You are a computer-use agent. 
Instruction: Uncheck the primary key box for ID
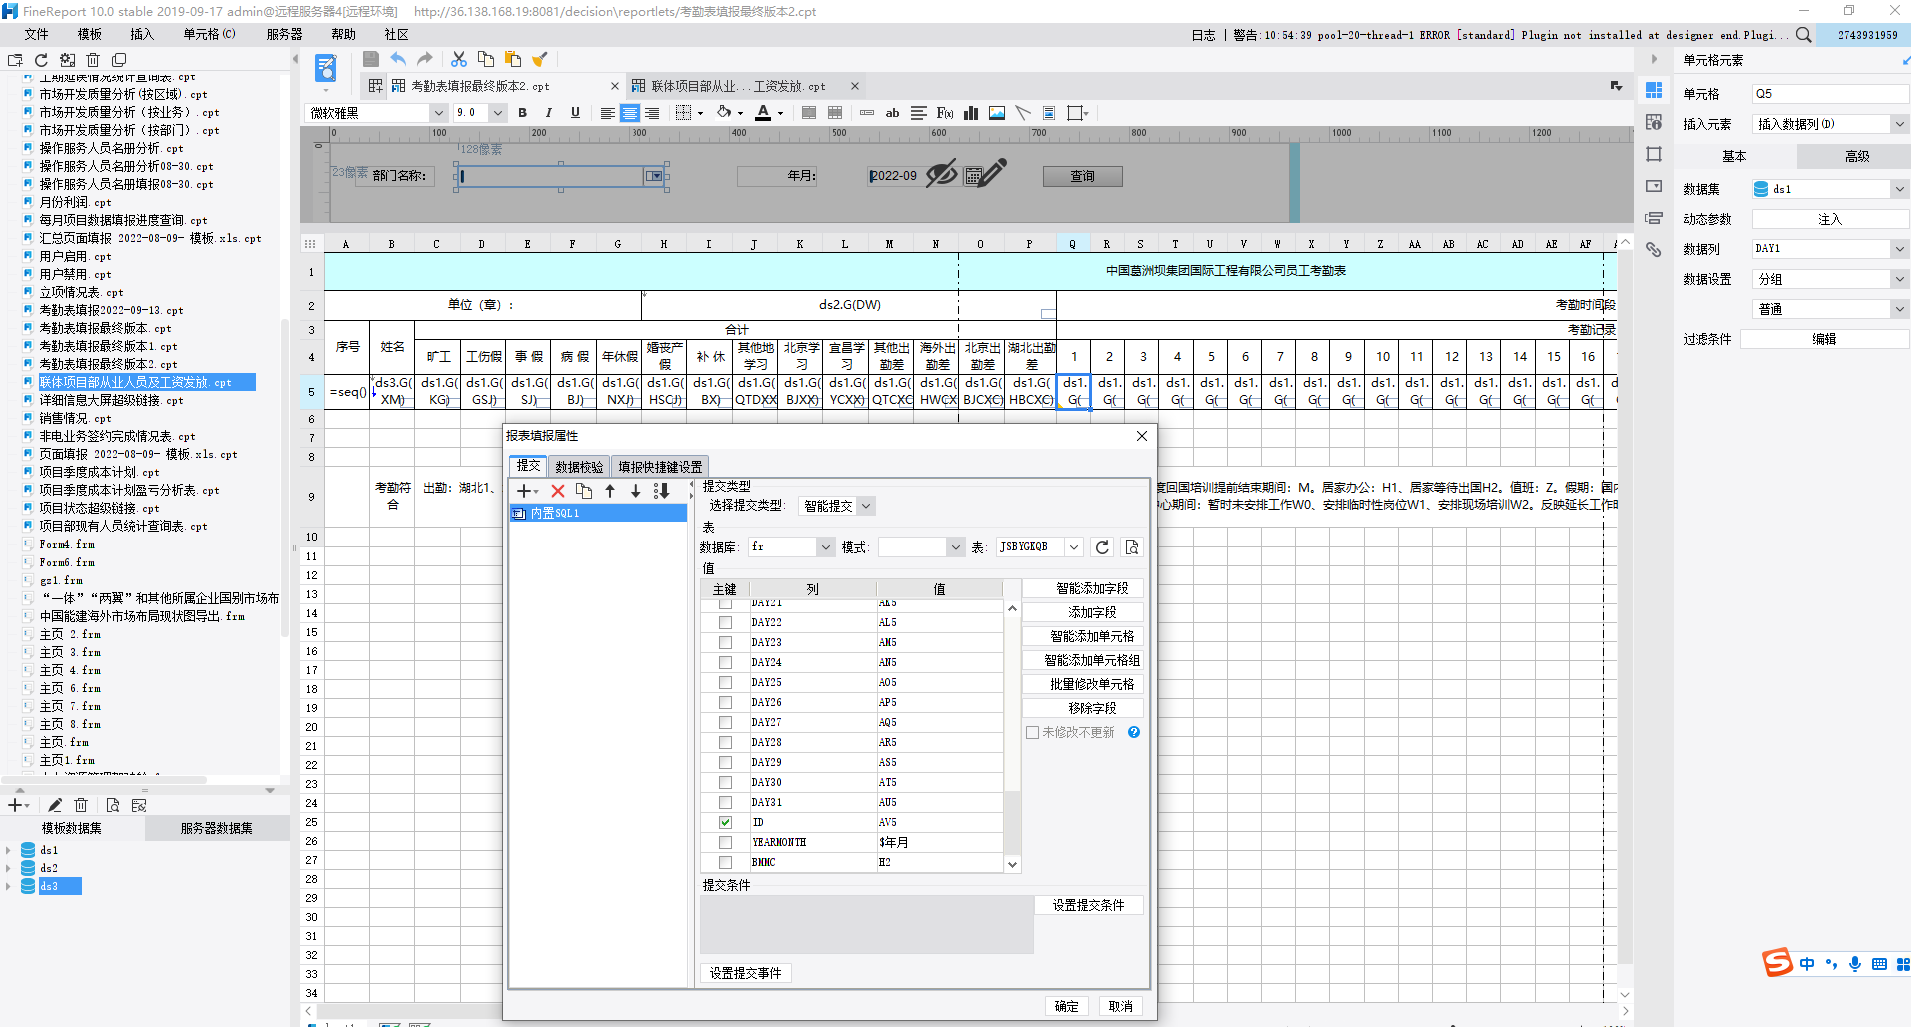pyautogui.click(x=725, y=822)
